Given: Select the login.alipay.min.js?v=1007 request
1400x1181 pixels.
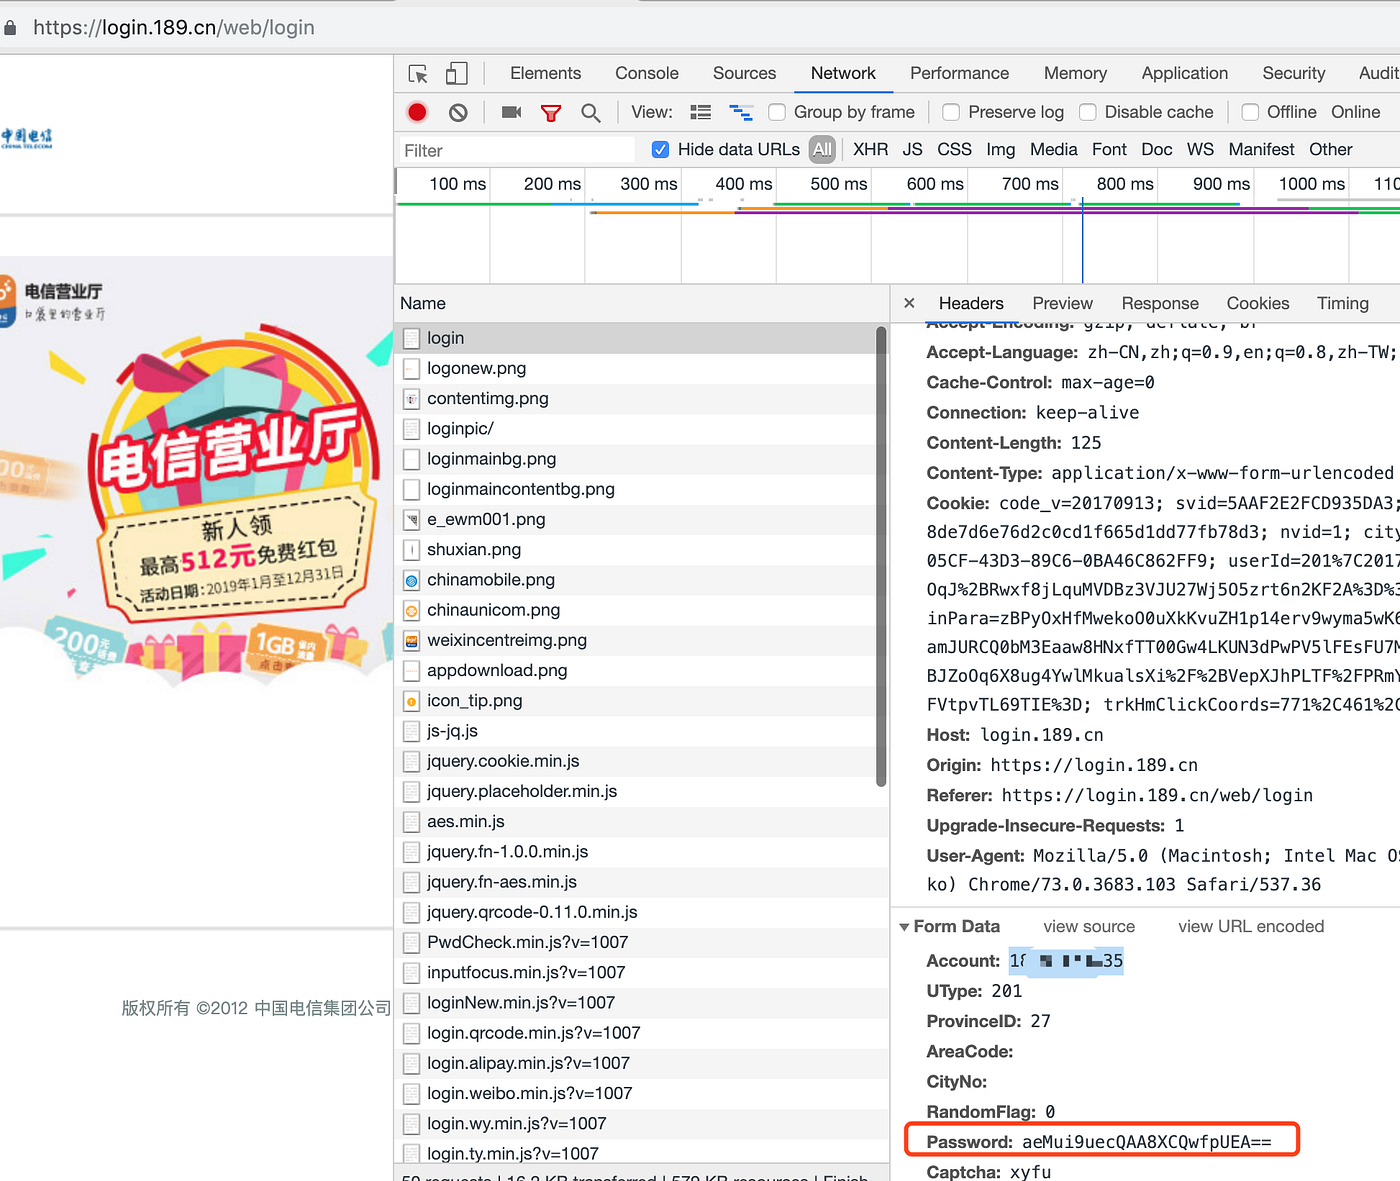Looking at the screenshot, I should coord(641,1063).
